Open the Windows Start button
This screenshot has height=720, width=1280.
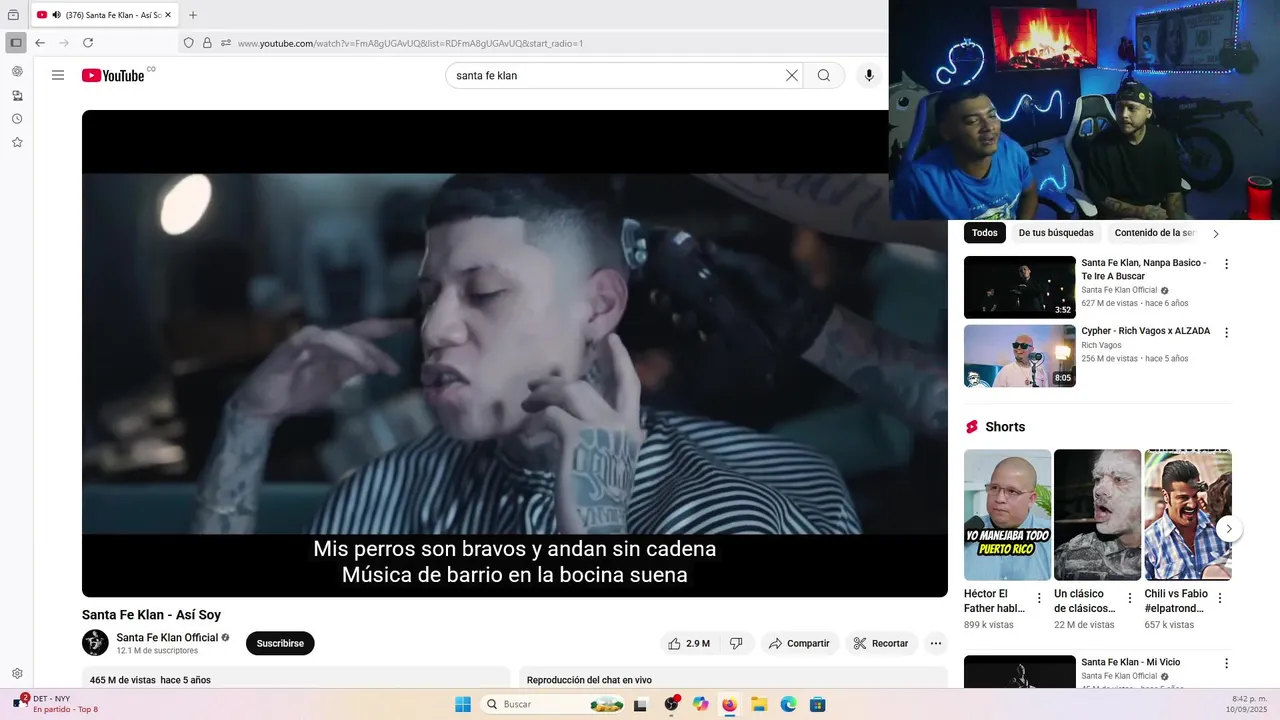(463, 704)
